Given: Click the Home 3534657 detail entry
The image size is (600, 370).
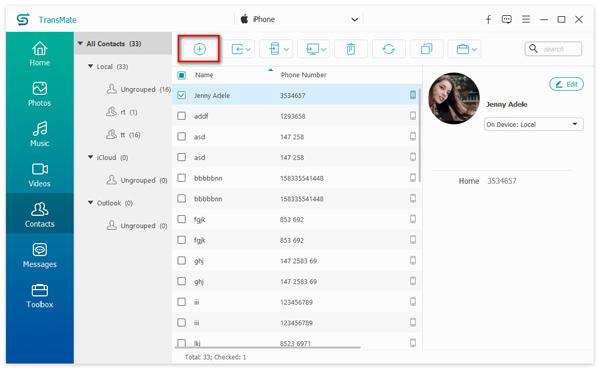Looking at the screenshot, I should 487,181.
